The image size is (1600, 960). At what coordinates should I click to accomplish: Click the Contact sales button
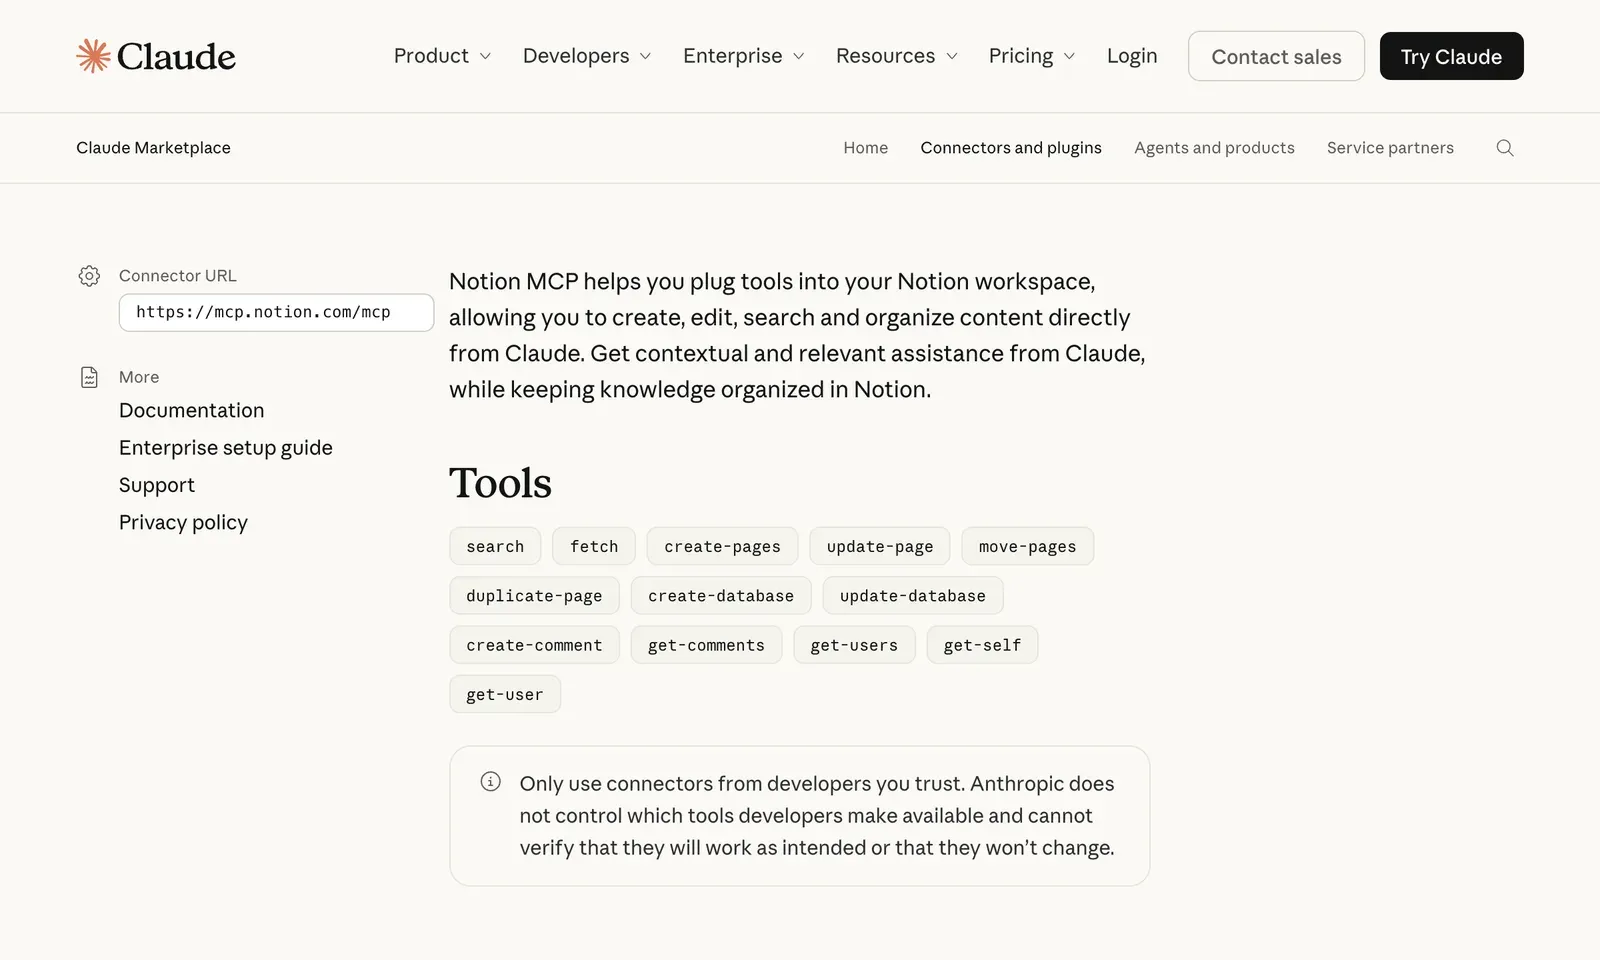pyautogui.click(x=1276, y=56)
